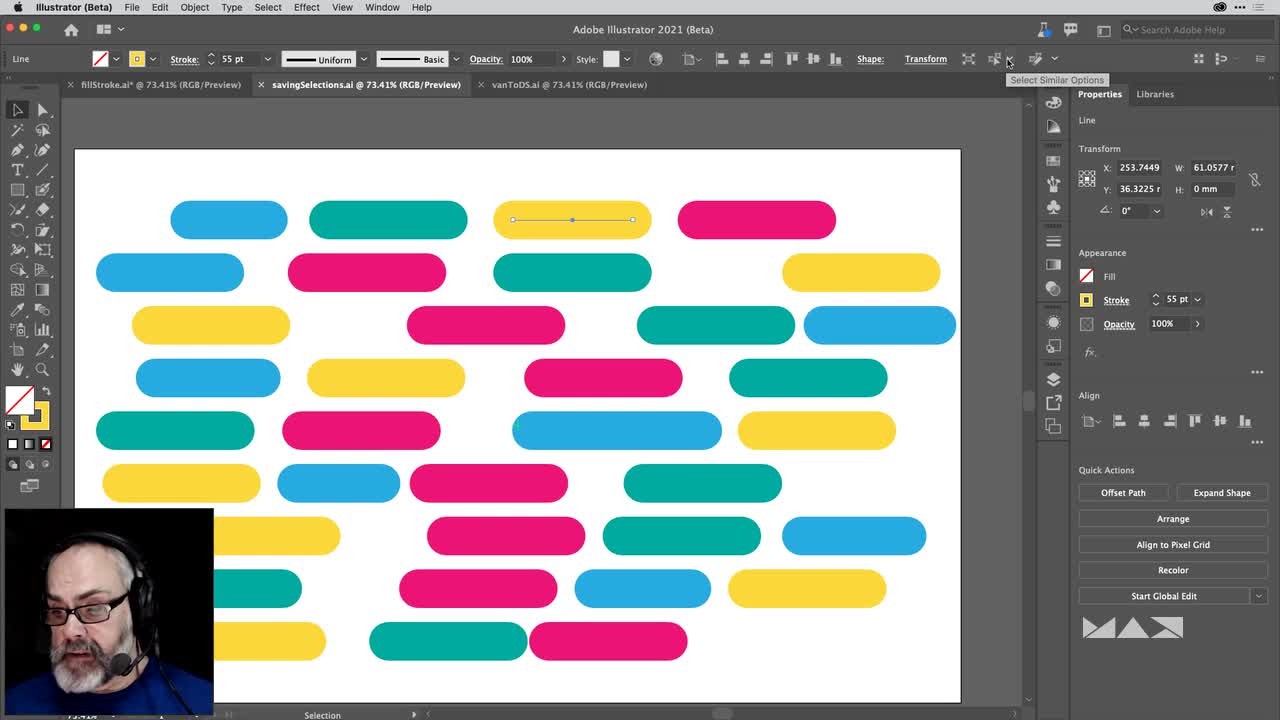This screenshot has height=720, width=1280.
Task: Flip horizontally in Transform section
Action: point(1207,211)
